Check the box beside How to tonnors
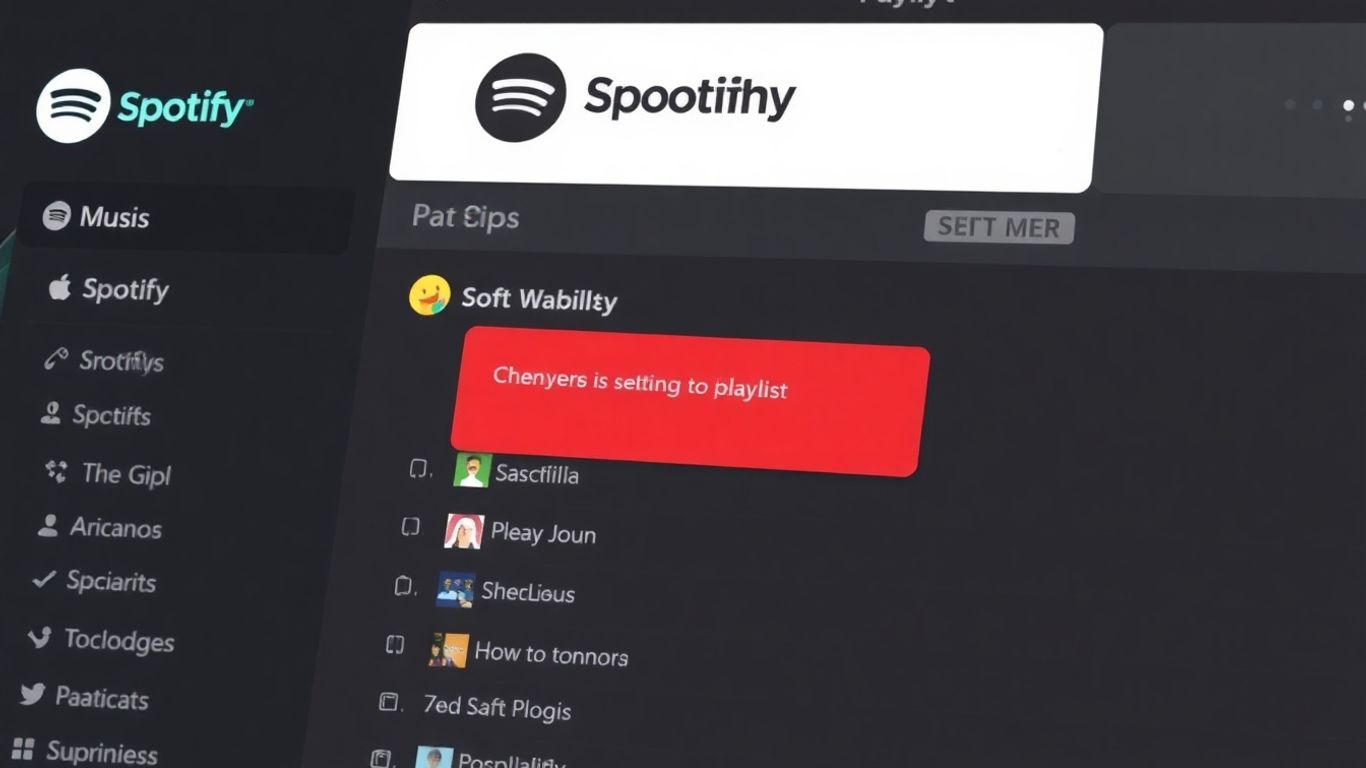Screen dimensions: 1366x768 point(395,645)
